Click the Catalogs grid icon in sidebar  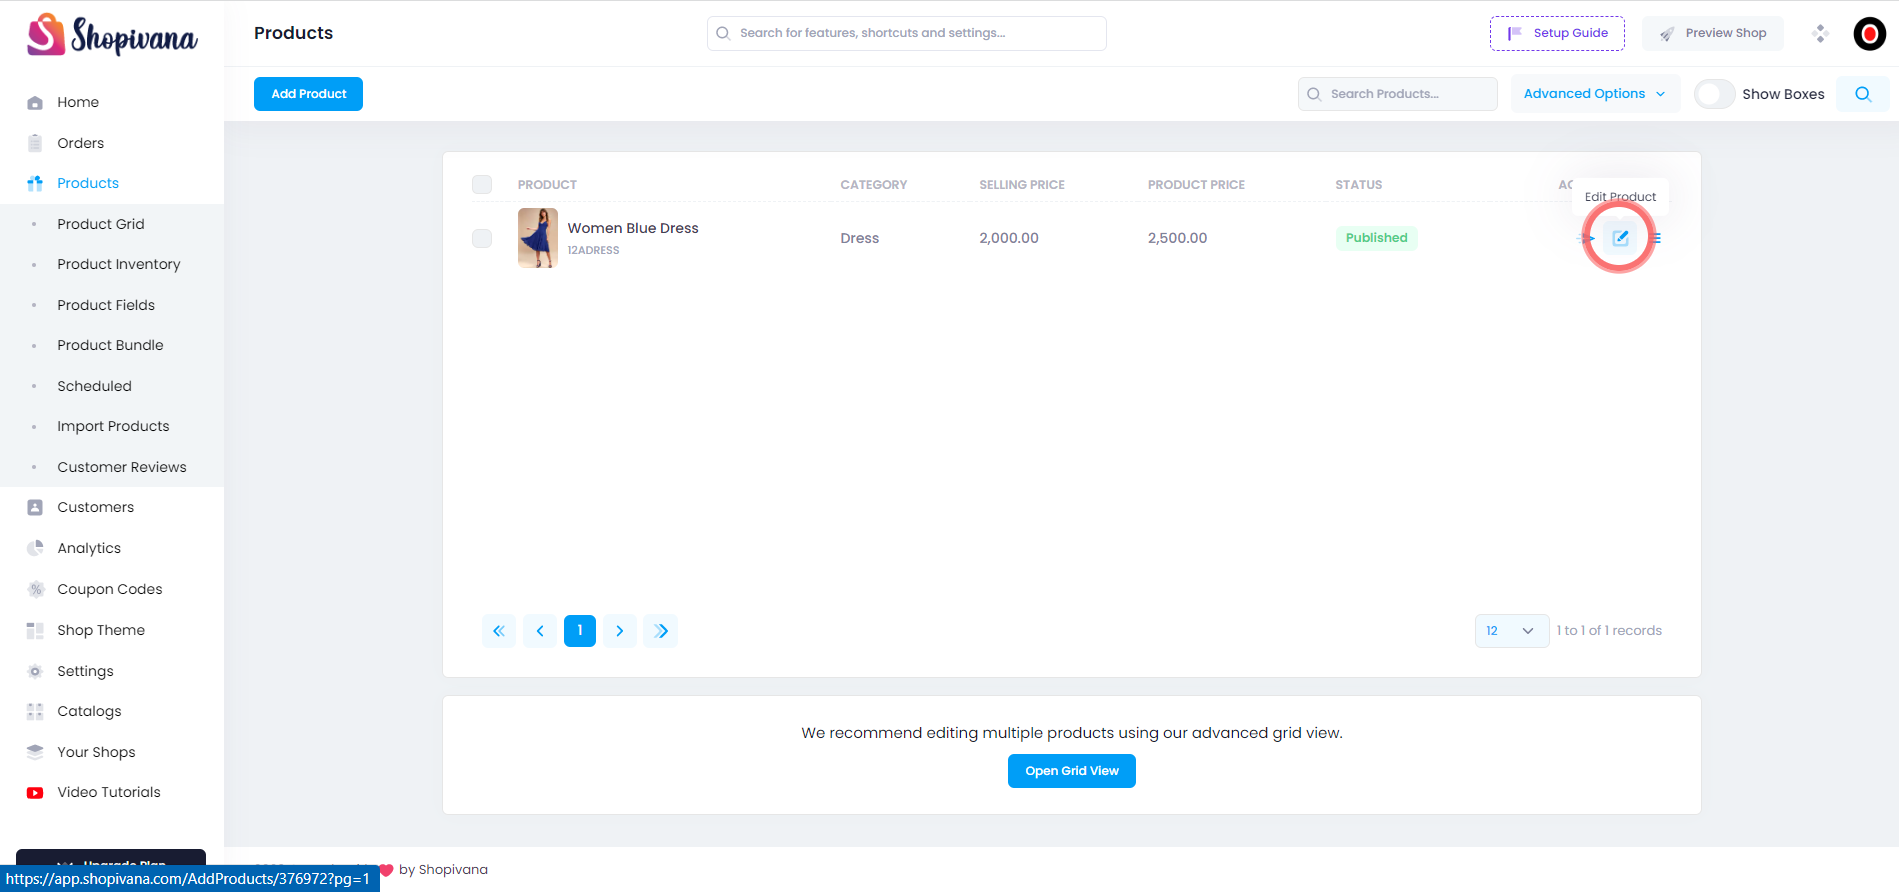pos(35,711)
